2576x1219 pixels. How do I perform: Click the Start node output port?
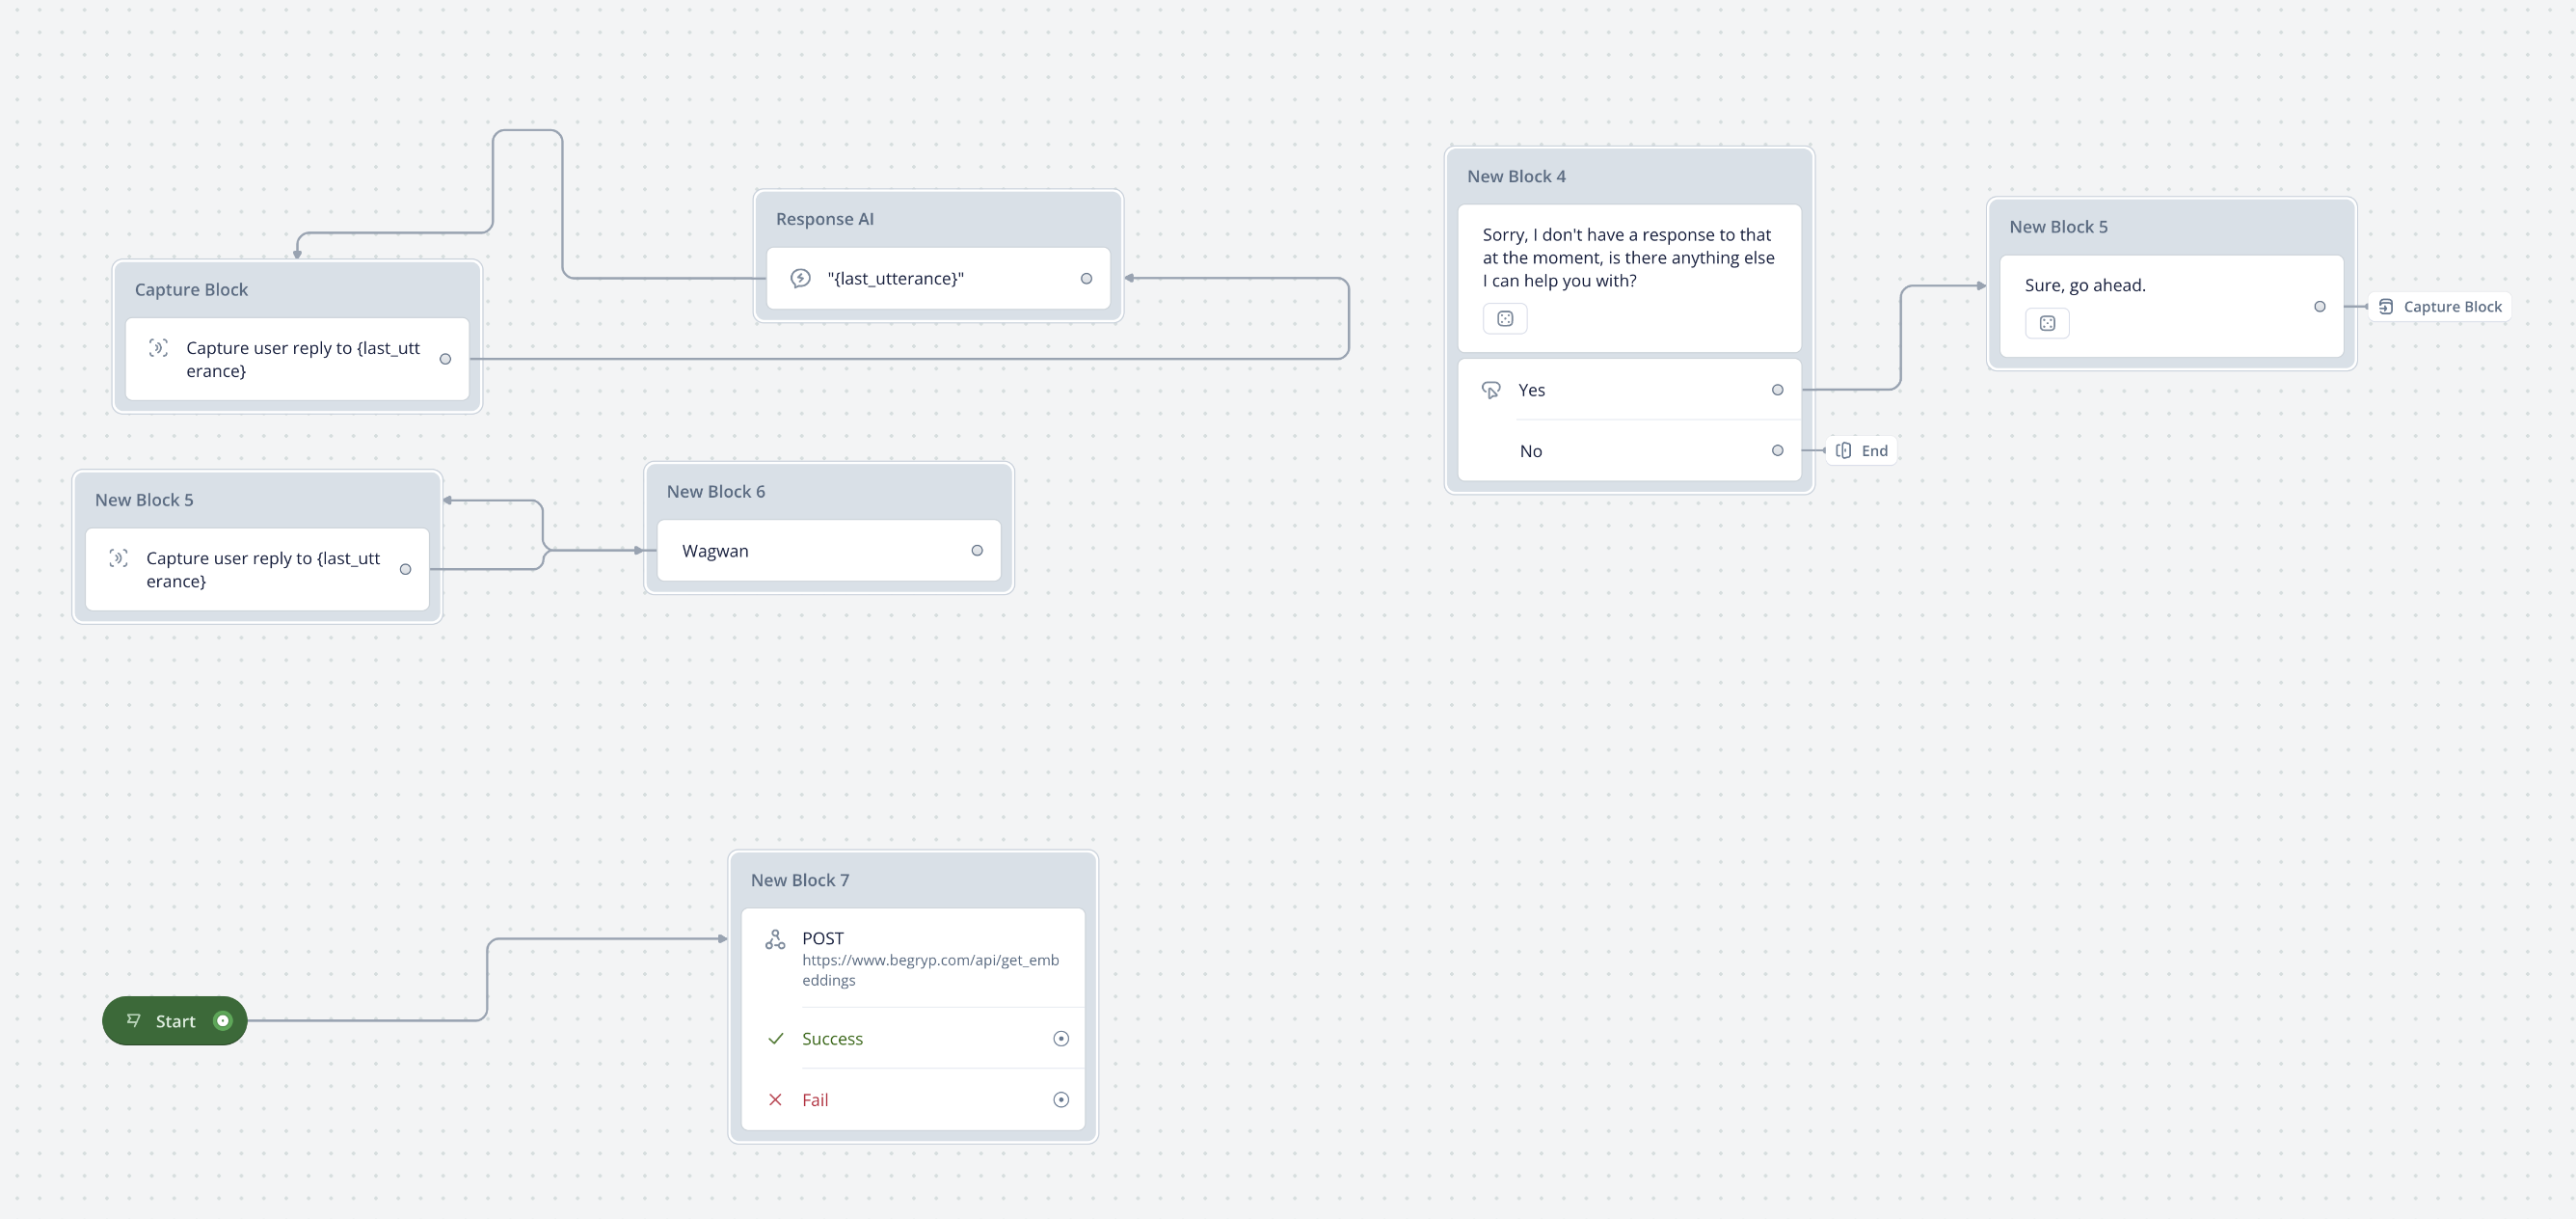[x=223, y=1021]
